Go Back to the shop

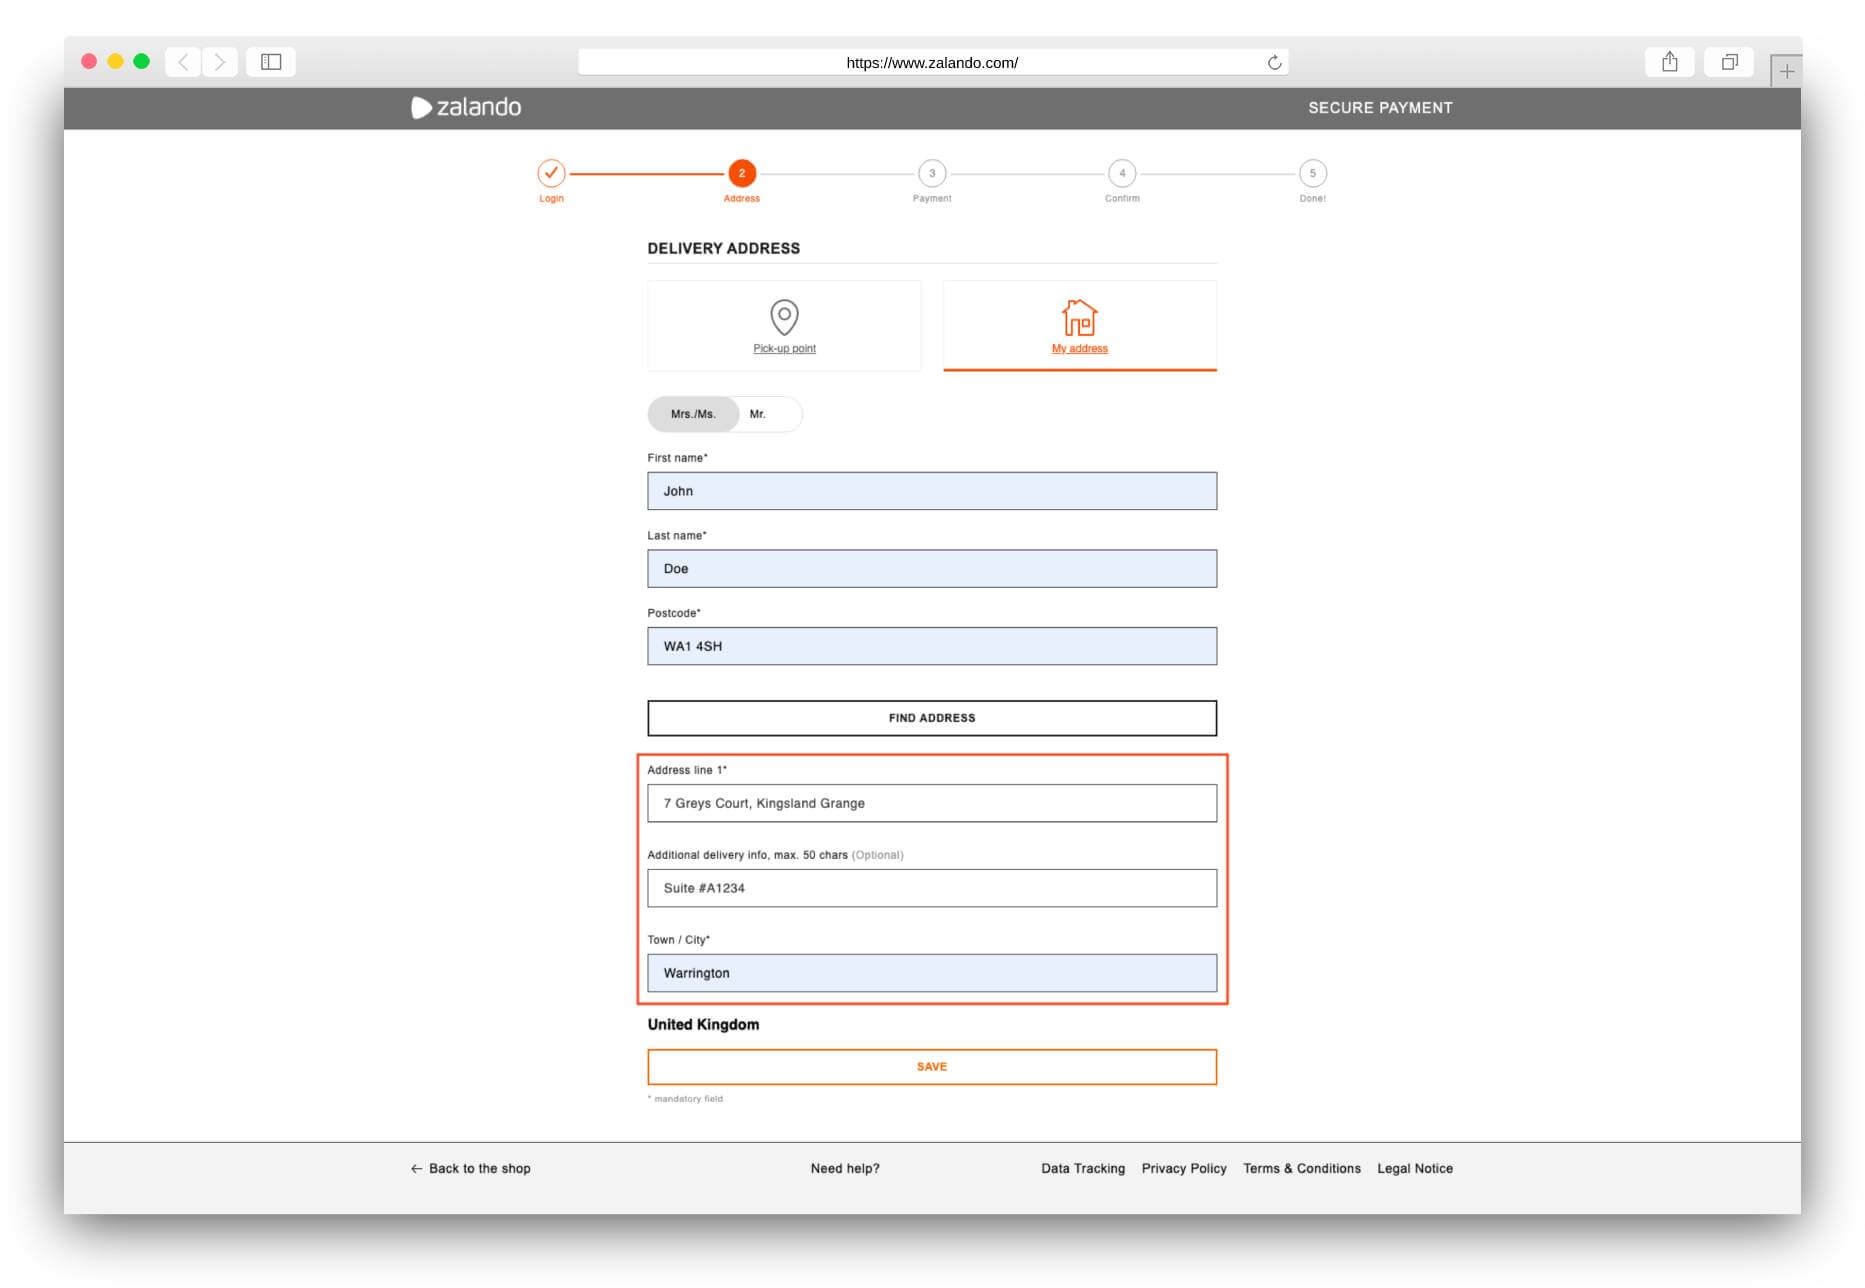tap(469, 1168)
